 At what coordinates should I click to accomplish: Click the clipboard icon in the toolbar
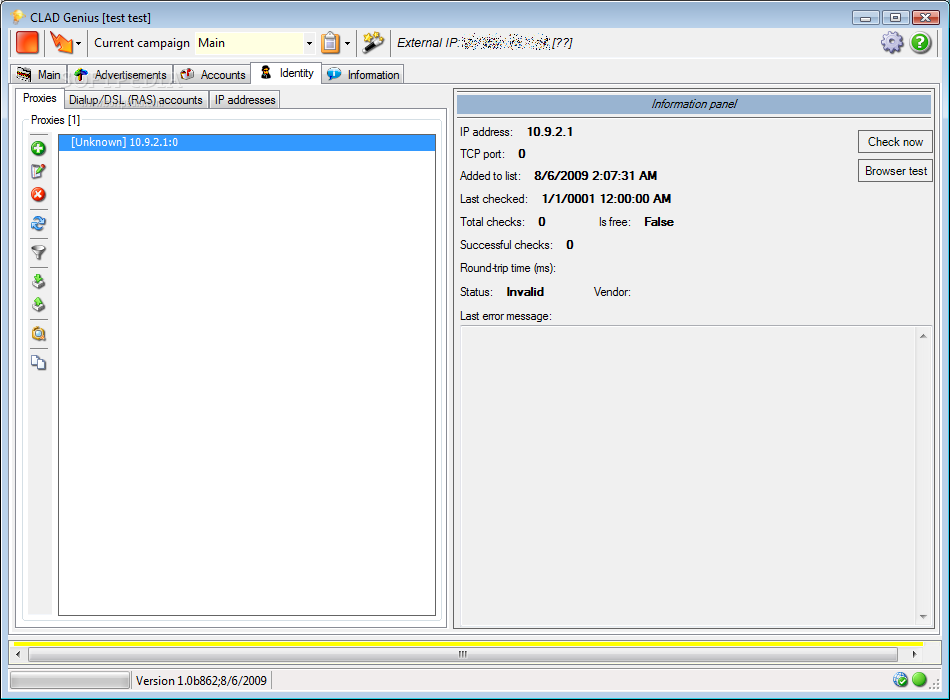tap(330, 42)
